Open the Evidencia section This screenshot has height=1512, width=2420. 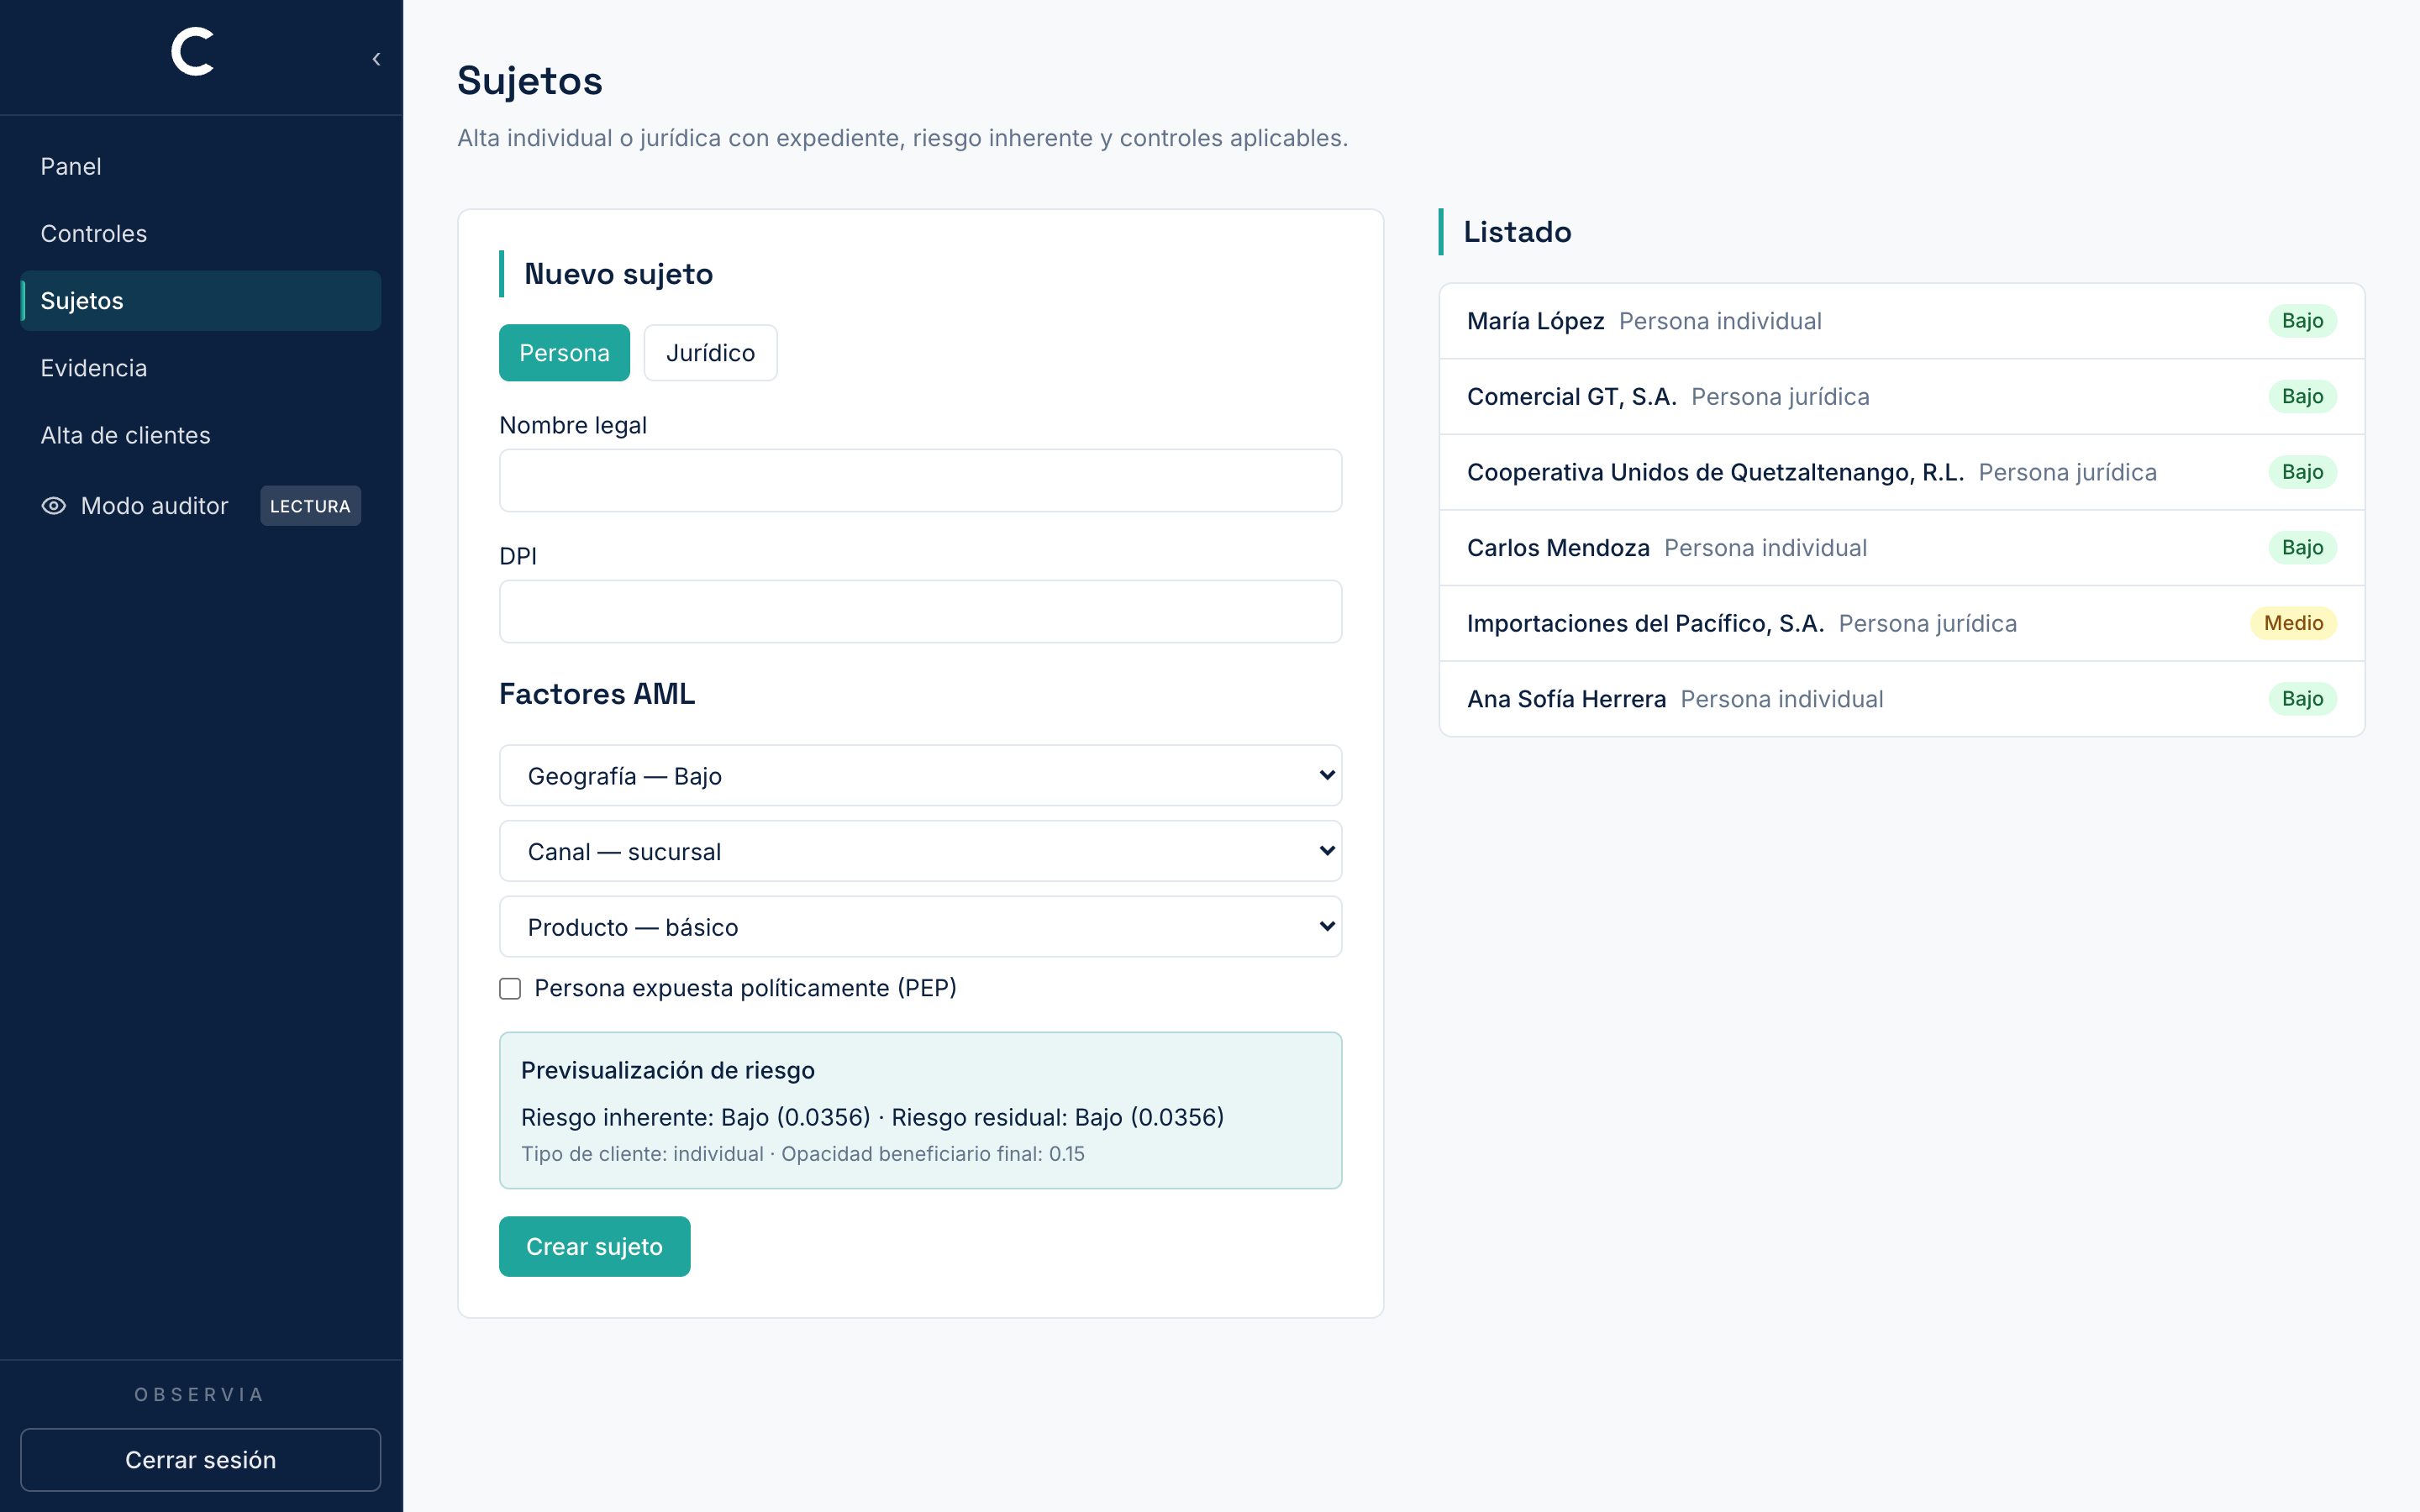(x=200, y=368)
